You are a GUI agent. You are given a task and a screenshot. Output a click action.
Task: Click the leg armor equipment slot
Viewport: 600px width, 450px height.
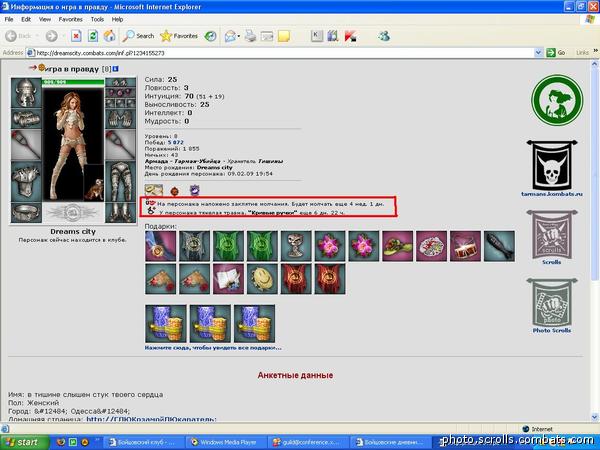click(x=120, y=181)
